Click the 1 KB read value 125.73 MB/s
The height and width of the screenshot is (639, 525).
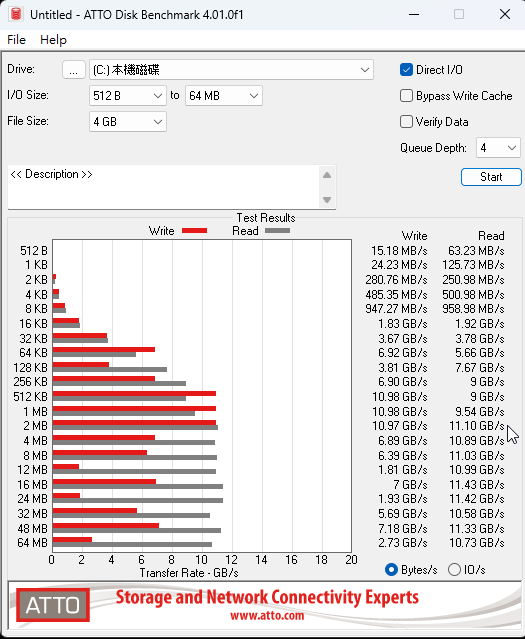[x=473, y=265]
